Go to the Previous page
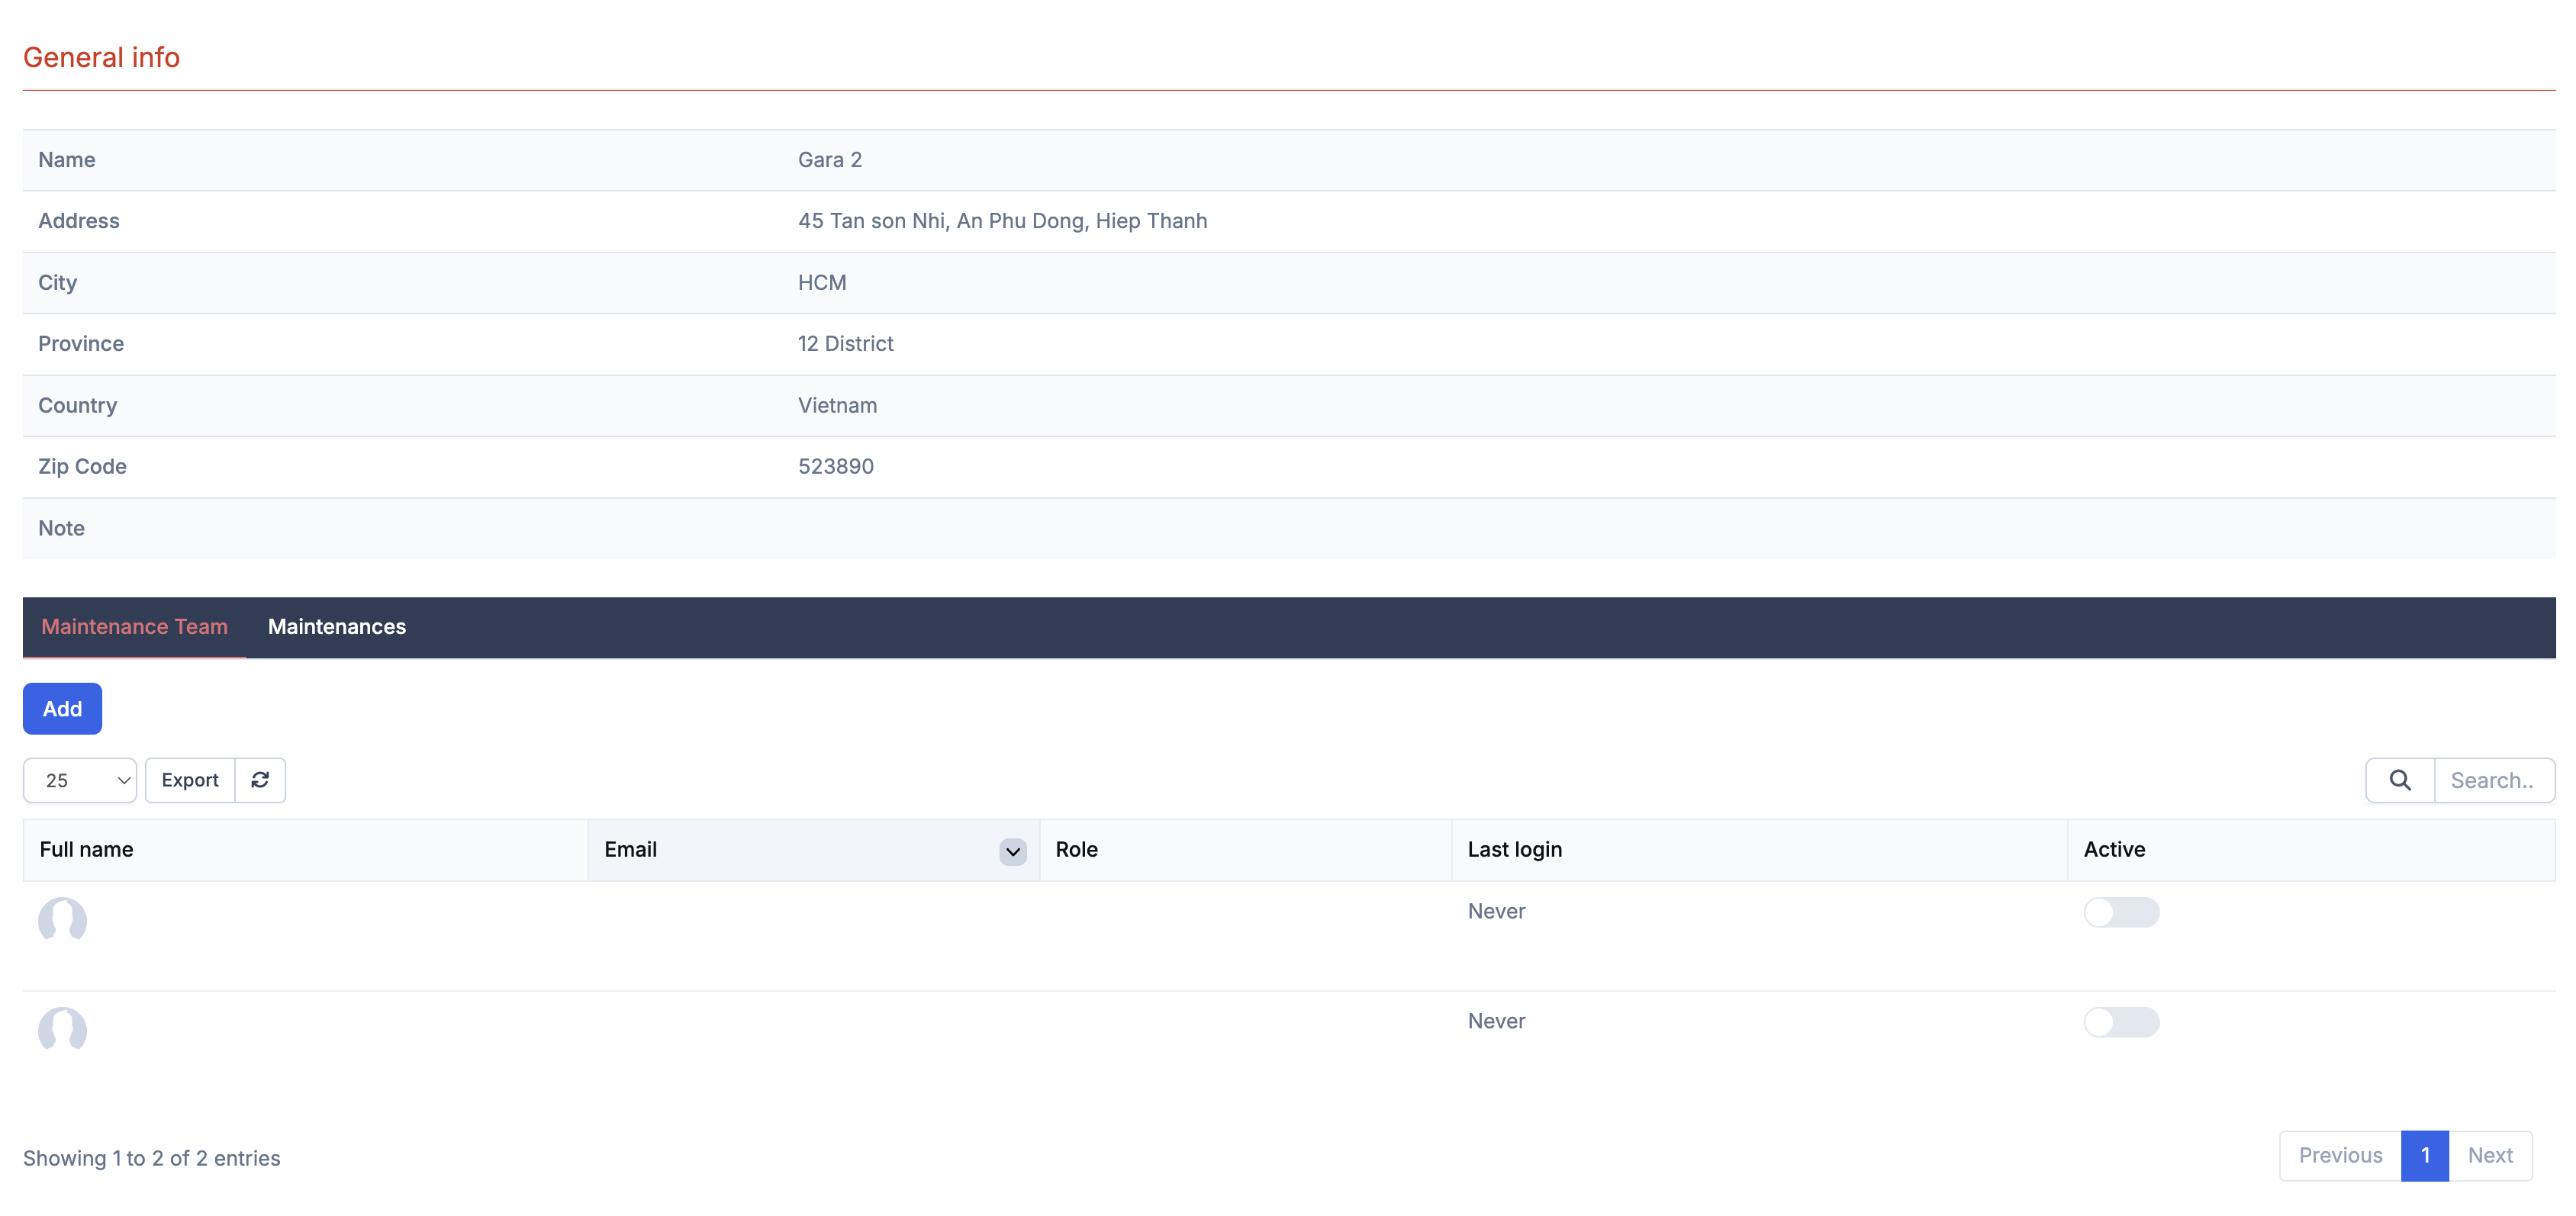This screenshot has width=2576, height=1216. (x=2339, y=1155)
